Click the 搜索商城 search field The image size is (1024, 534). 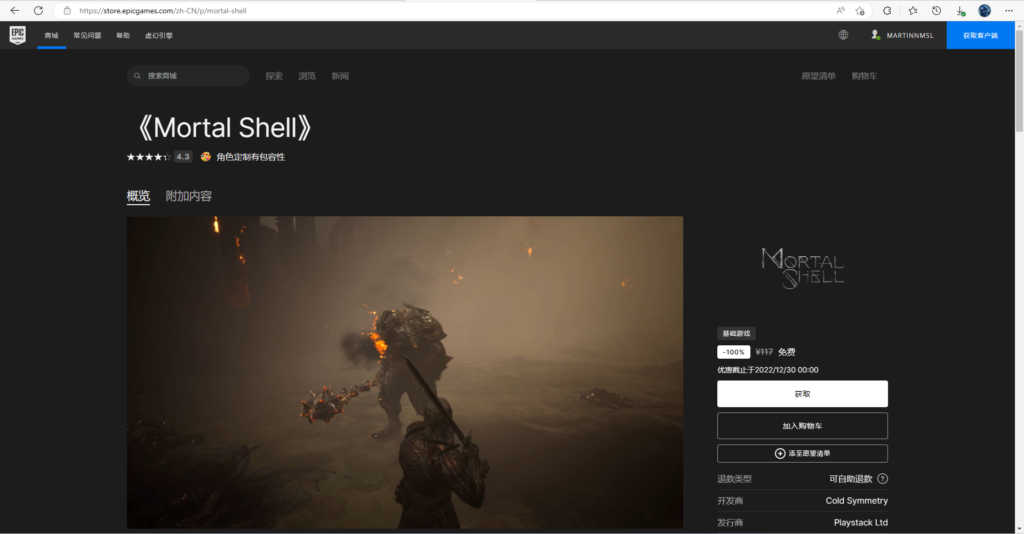point(188,76)
